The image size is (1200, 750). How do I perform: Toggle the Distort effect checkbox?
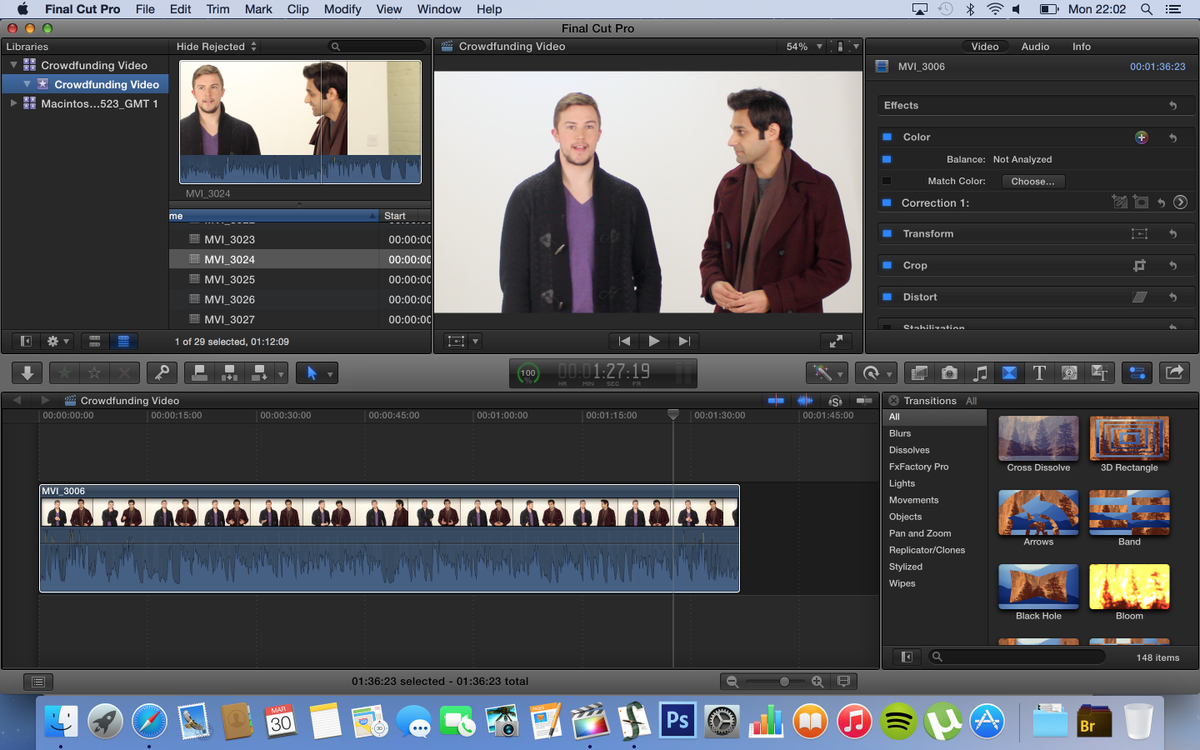886,296
